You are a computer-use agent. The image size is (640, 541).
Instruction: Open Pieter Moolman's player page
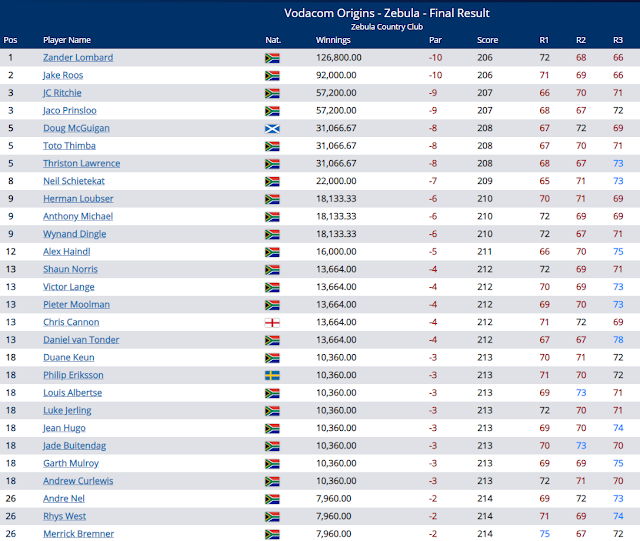(x=76, y=305)
